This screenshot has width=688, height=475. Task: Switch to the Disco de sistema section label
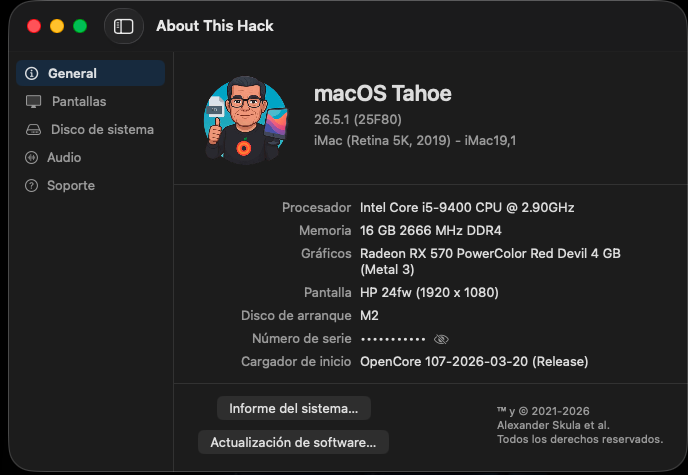(102, 129)
